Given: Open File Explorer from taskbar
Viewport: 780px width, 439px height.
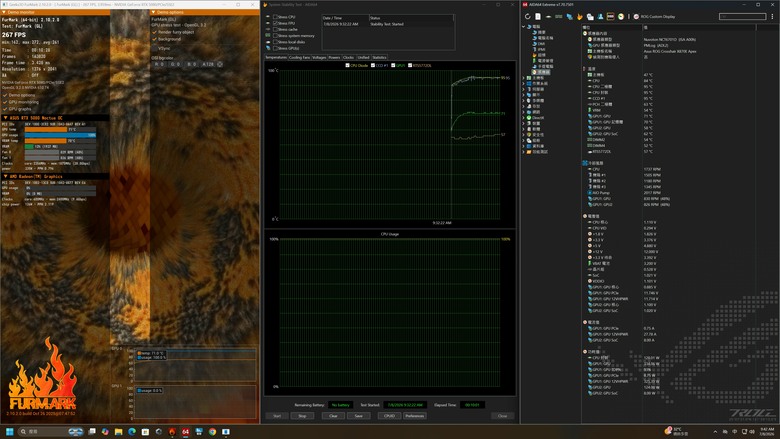Looking at the screenshot, I should click(x=118, y=432).
